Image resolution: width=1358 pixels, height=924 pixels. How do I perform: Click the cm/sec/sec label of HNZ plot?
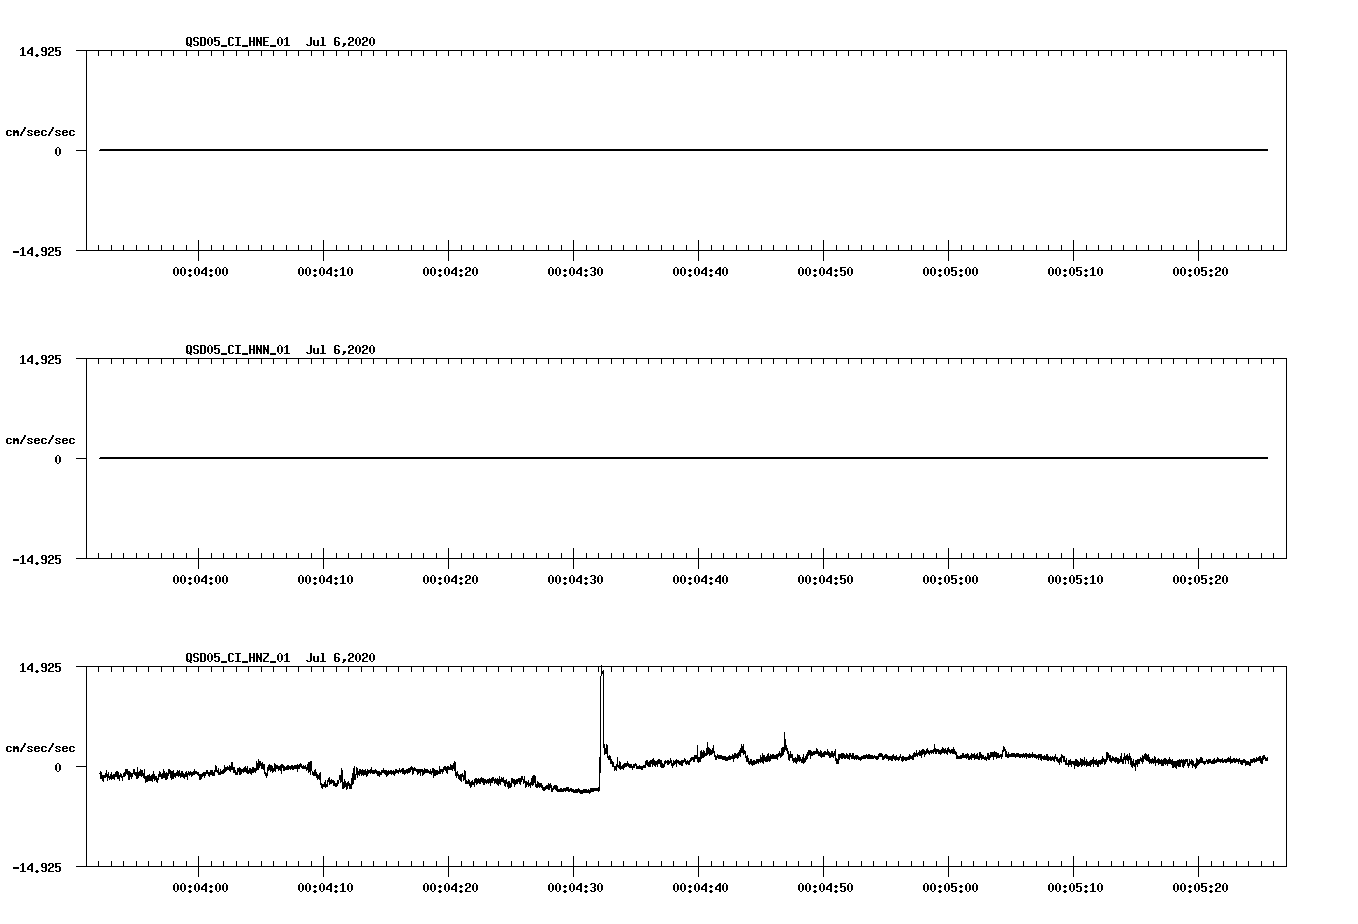tap(40, 748)
